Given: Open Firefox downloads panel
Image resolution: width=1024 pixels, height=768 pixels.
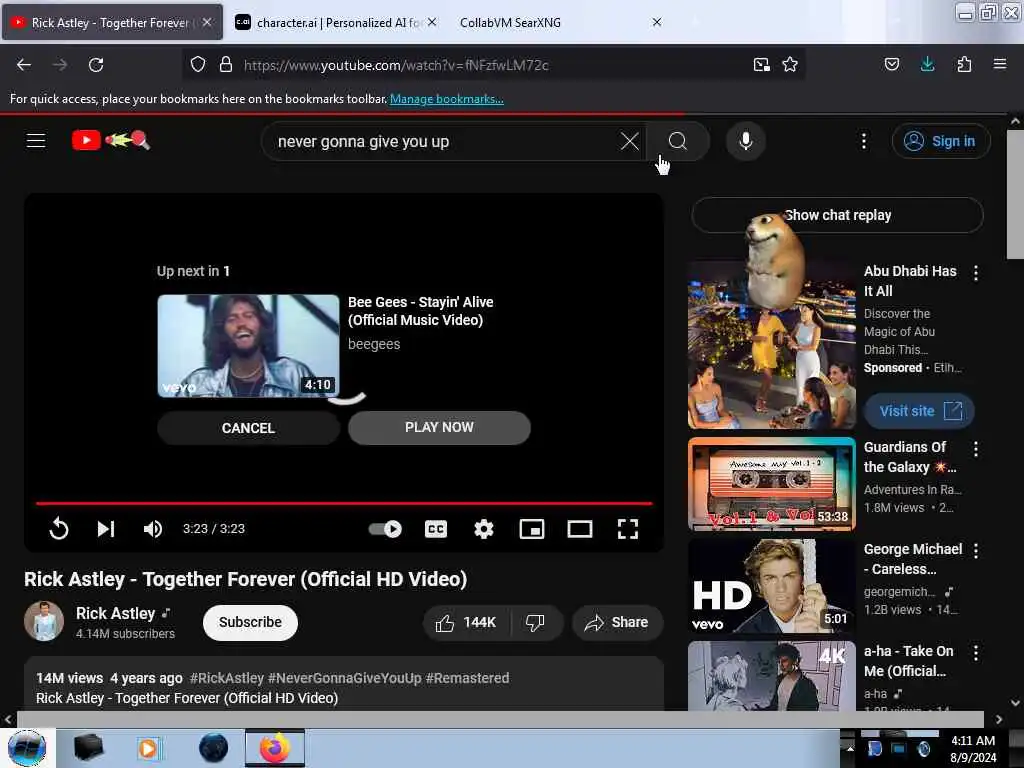Looking at the screenshot, I should [927, 64].
